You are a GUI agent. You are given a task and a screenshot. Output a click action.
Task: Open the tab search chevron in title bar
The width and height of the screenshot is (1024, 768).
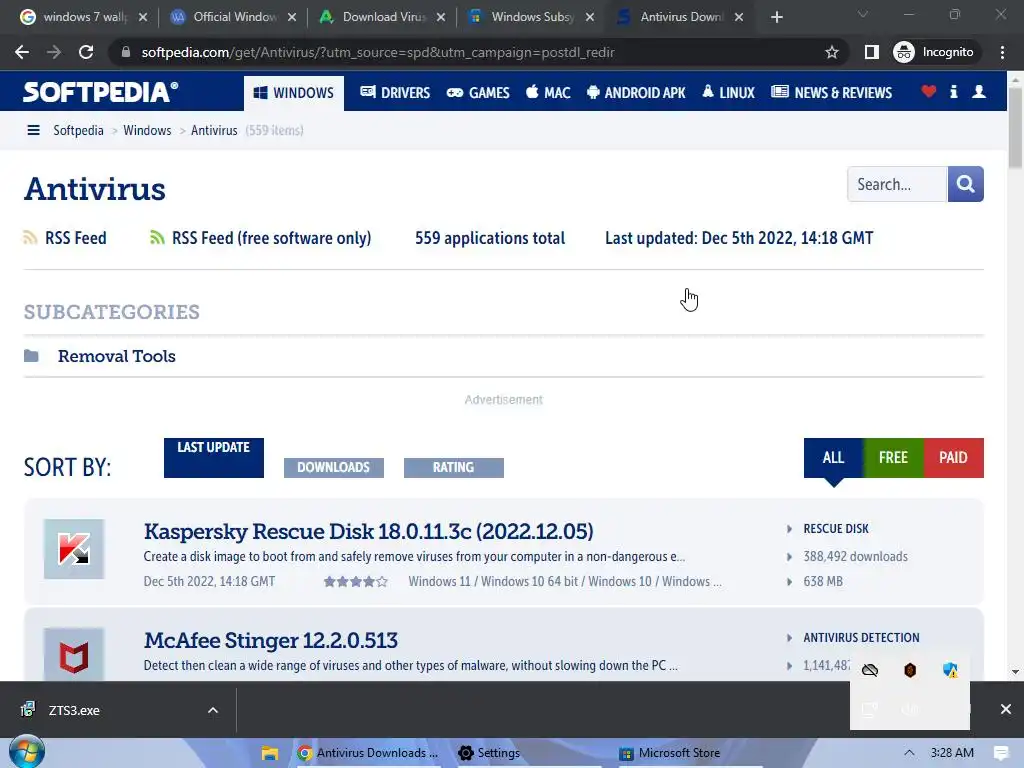point(863,14)
